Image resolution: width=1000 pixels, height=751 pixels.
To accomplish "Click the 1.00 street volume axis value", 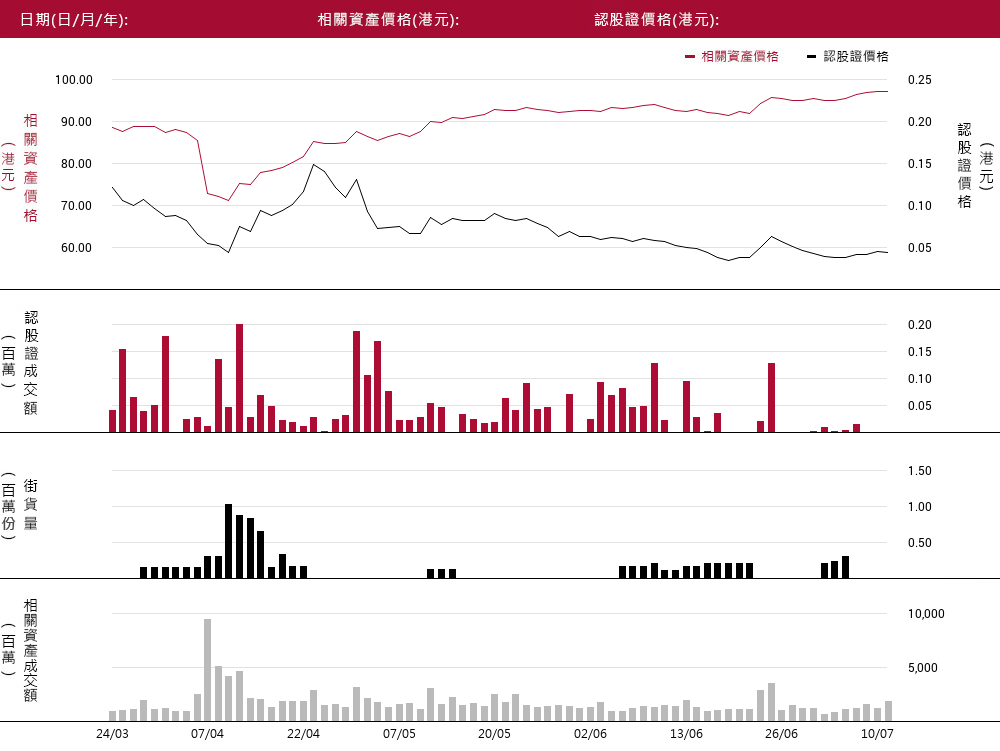I will 920,507.
